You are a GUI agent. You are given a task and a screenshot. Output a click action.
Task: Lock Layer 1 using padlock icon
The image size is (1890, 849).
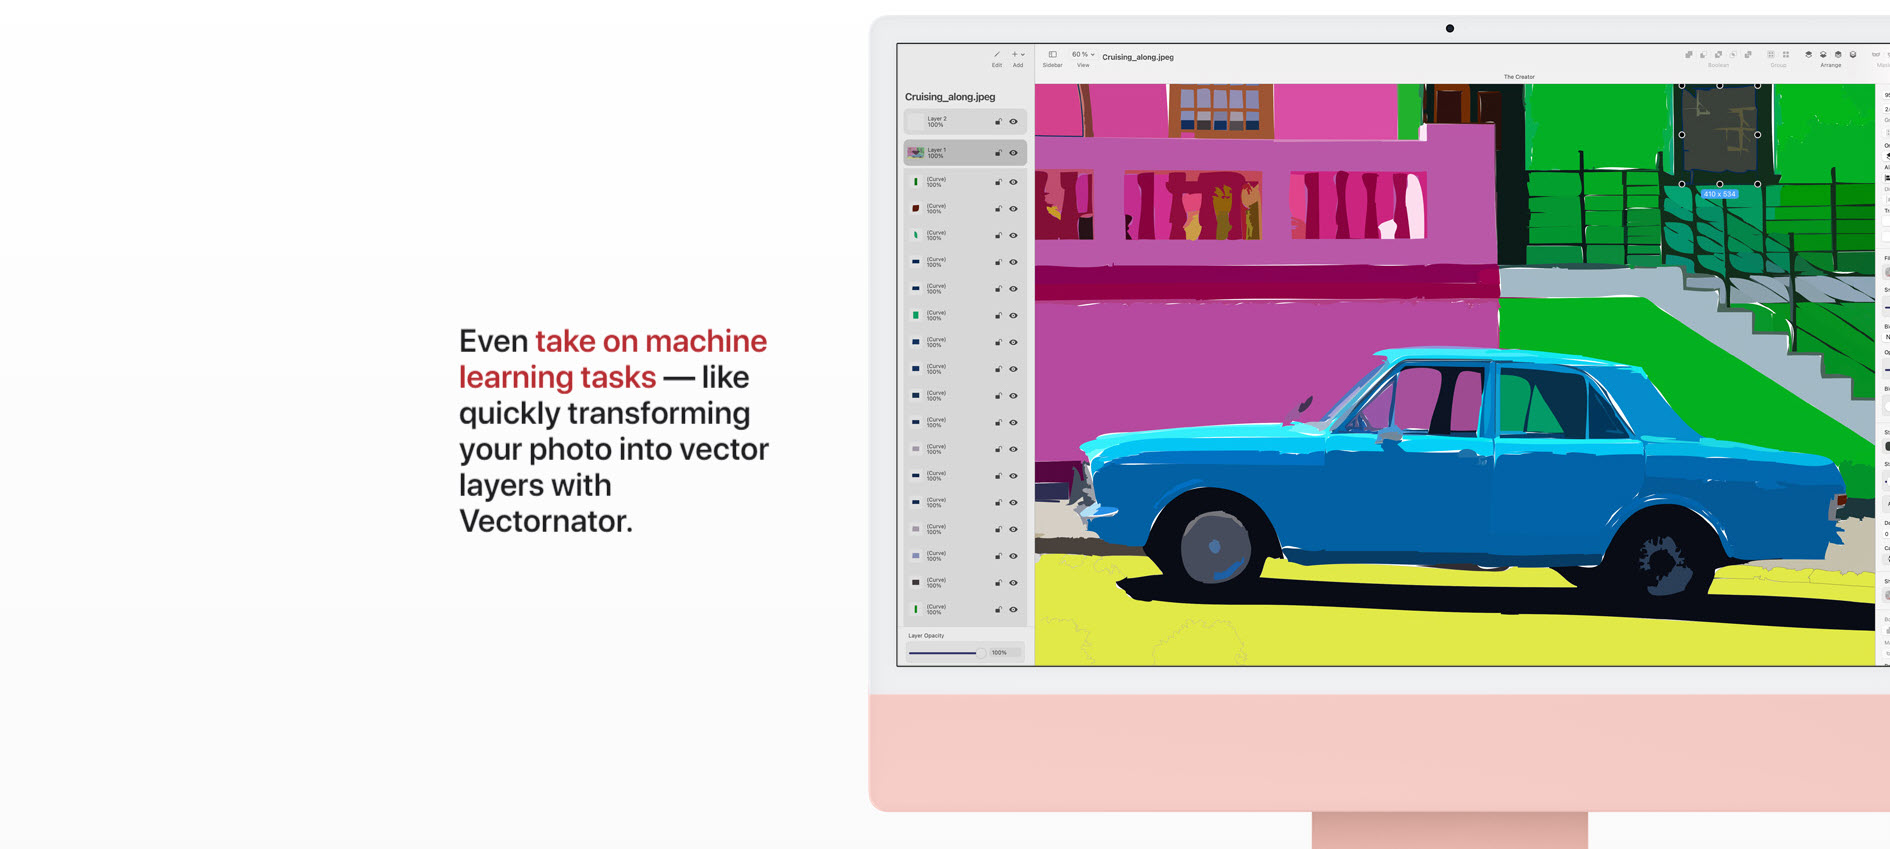998,153
